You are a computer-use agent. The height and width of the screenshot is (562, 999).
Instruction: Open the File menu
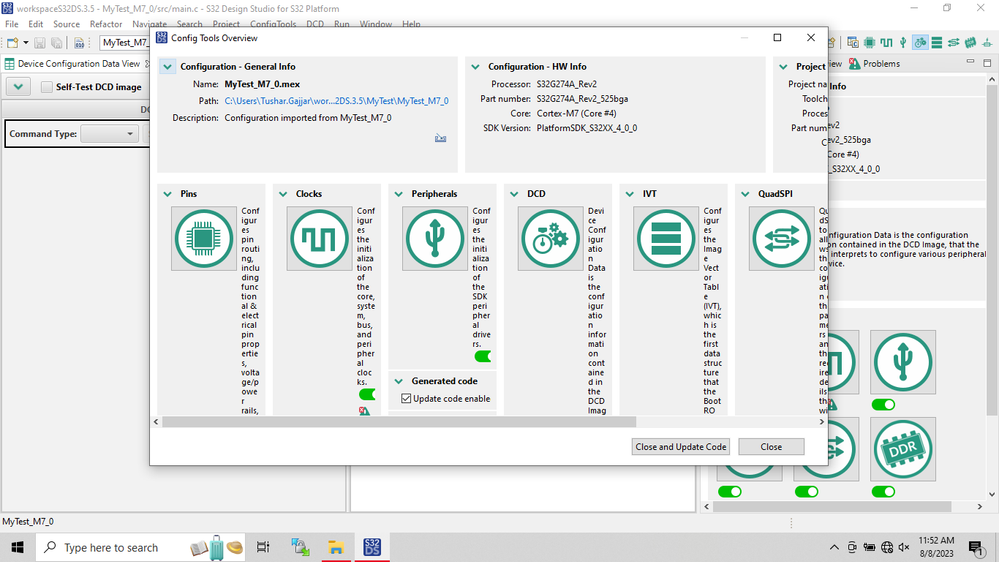11,24
